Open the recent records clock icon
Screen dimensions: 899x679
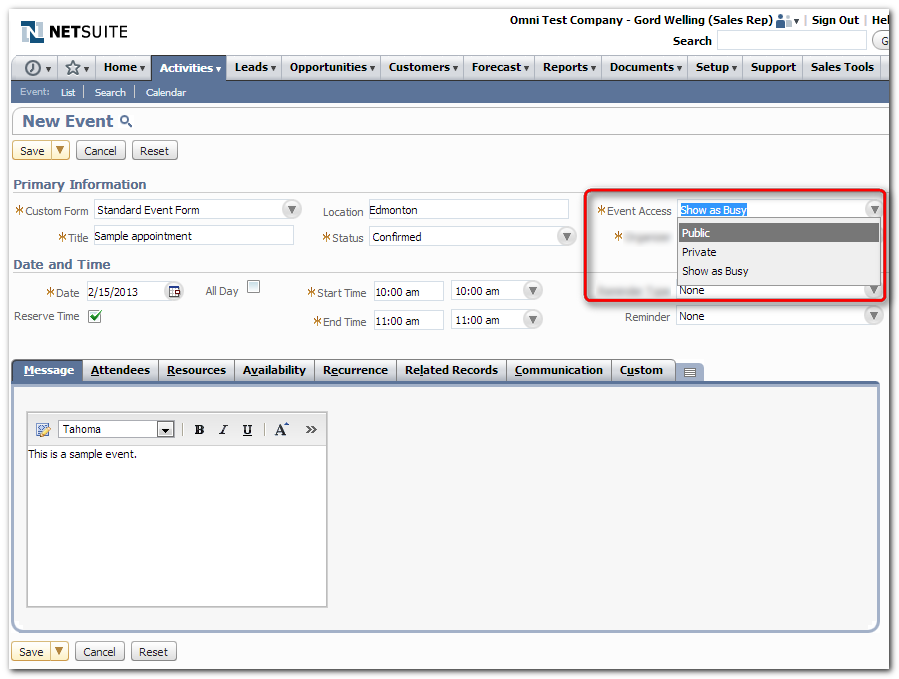point(37,68)
